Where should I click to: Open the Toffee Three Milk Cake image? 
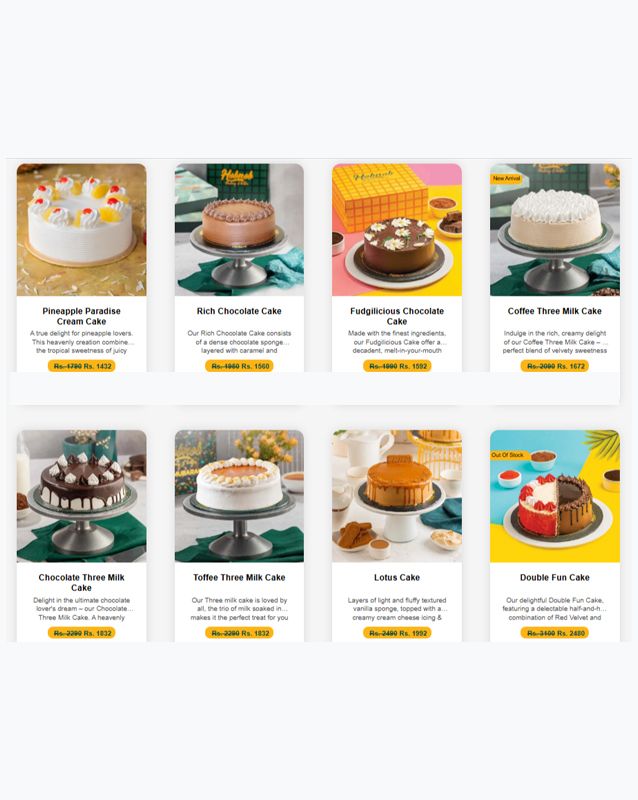tap(239, 496)
